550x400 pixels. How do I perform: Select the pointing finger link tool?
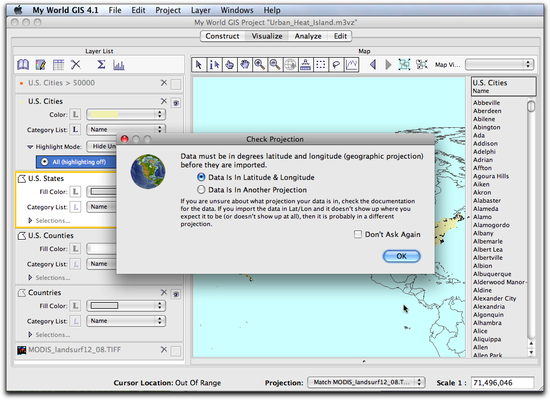229,65
